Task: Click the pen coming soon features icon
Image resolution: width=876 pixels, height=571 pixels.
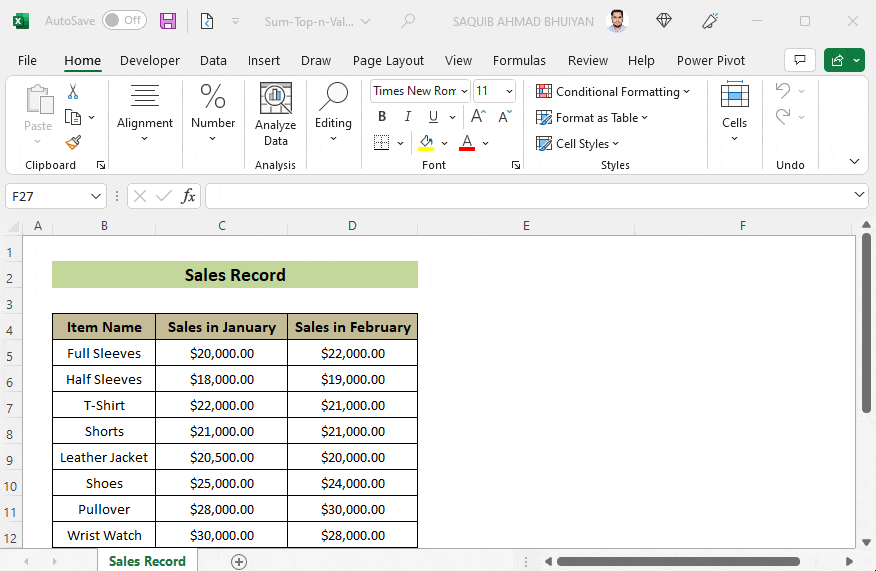Action: tap(710, 21)
